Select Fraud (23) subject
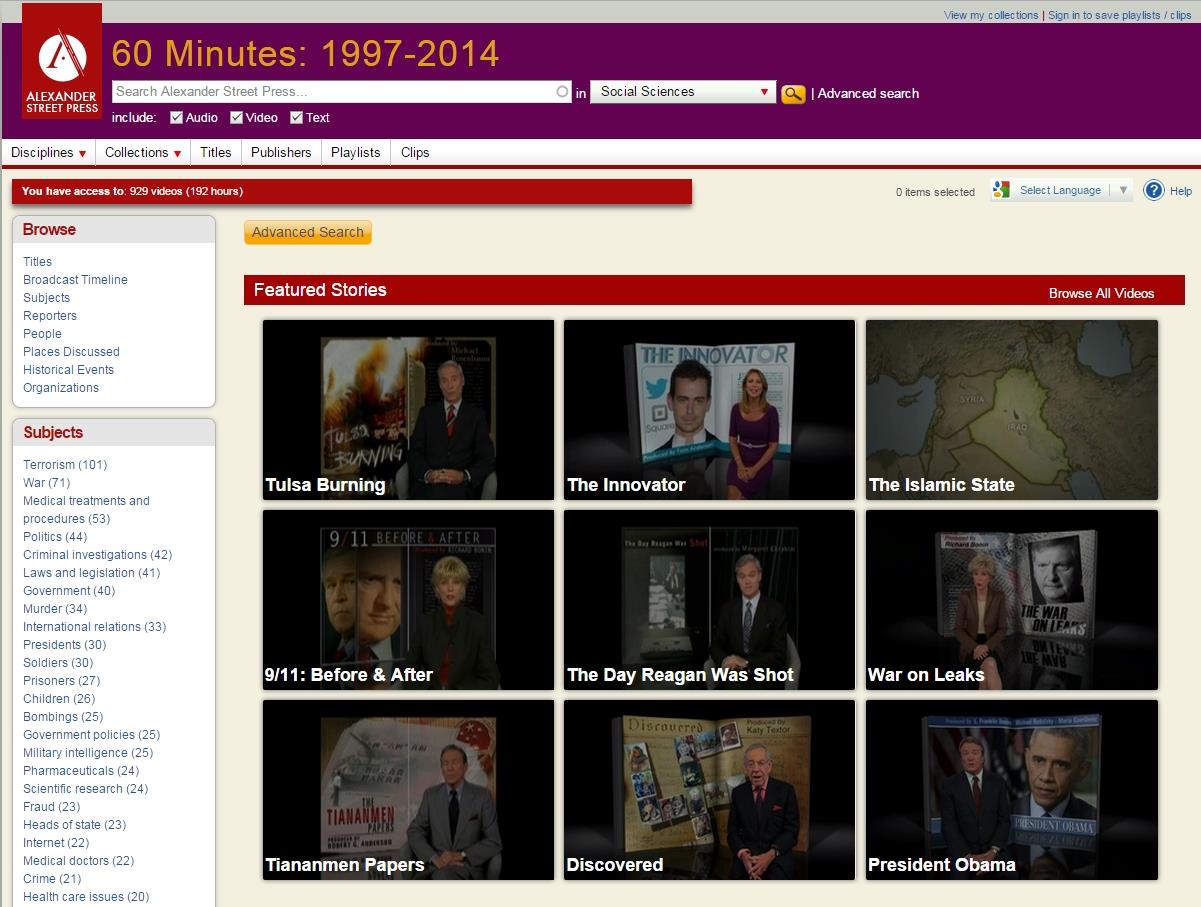The width and height of the screenshot is (1201, 907). 51,807
